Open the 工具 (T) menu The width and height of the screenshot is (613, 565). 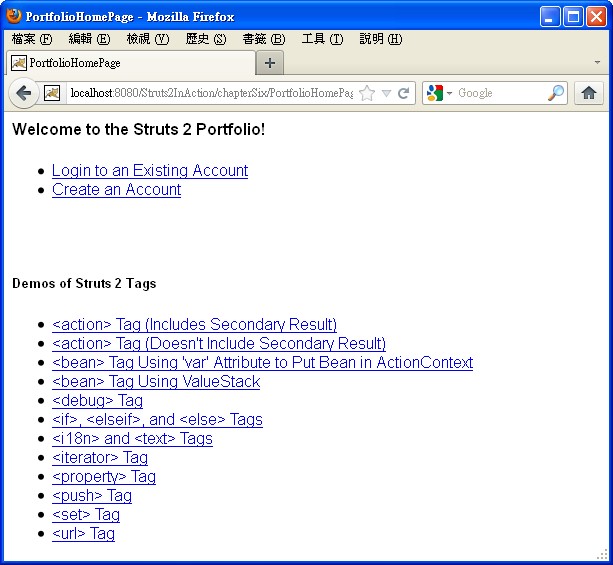point(322,39)
